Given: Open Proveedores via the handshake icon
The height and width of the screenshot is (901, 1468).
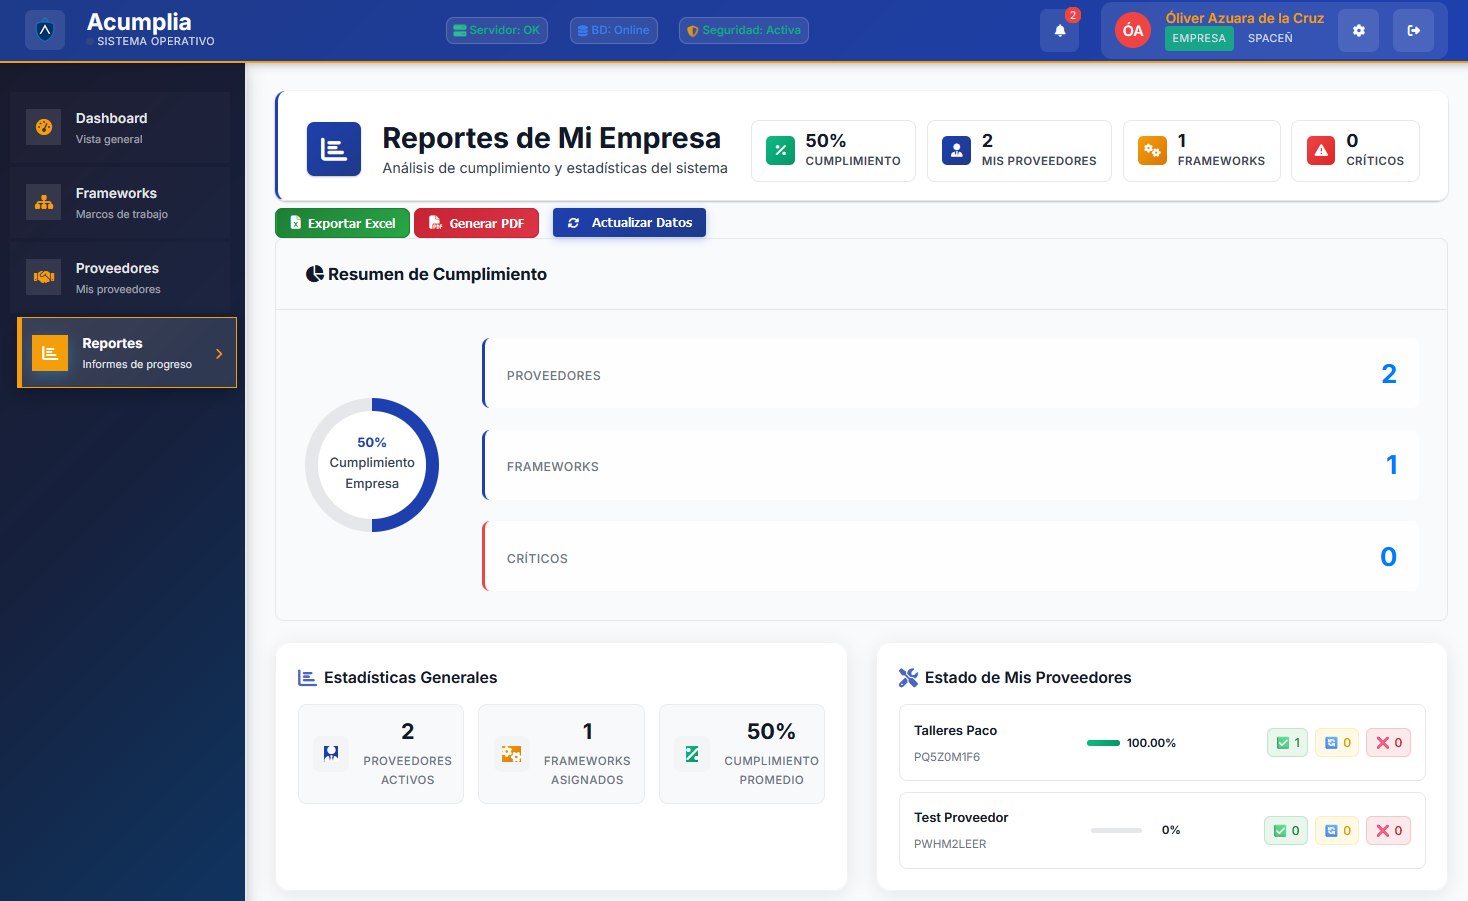Looking at the screenshot, I should pos(44,278).
